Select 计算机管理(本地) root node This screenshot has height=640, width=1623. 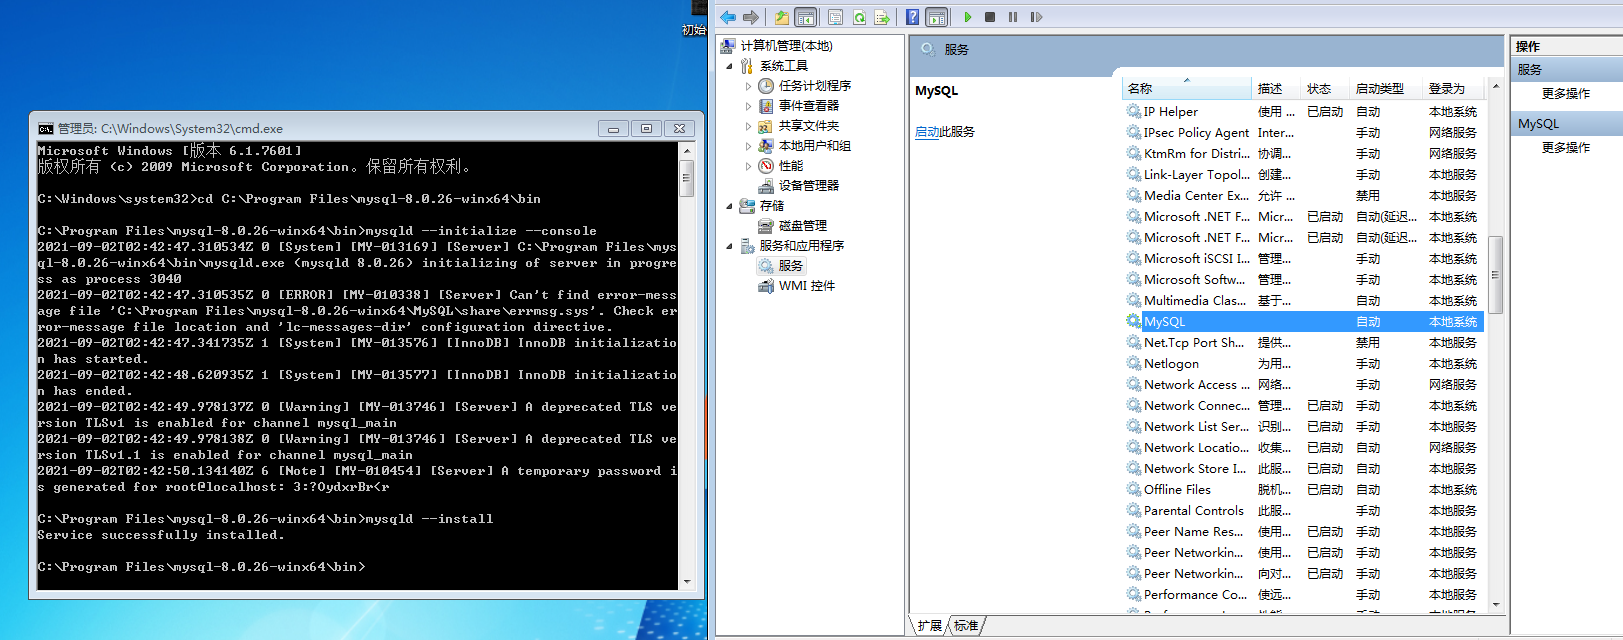(x=786, y=45)
